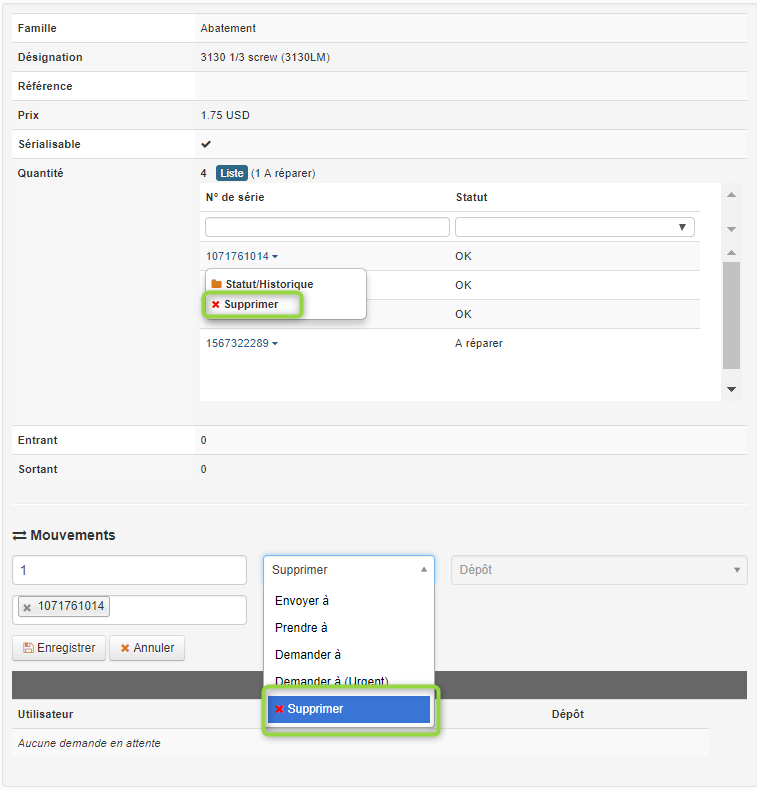Open the Dépôt dropdown
The height and width of the screenshot is (790, 757).
click(599, 570)
